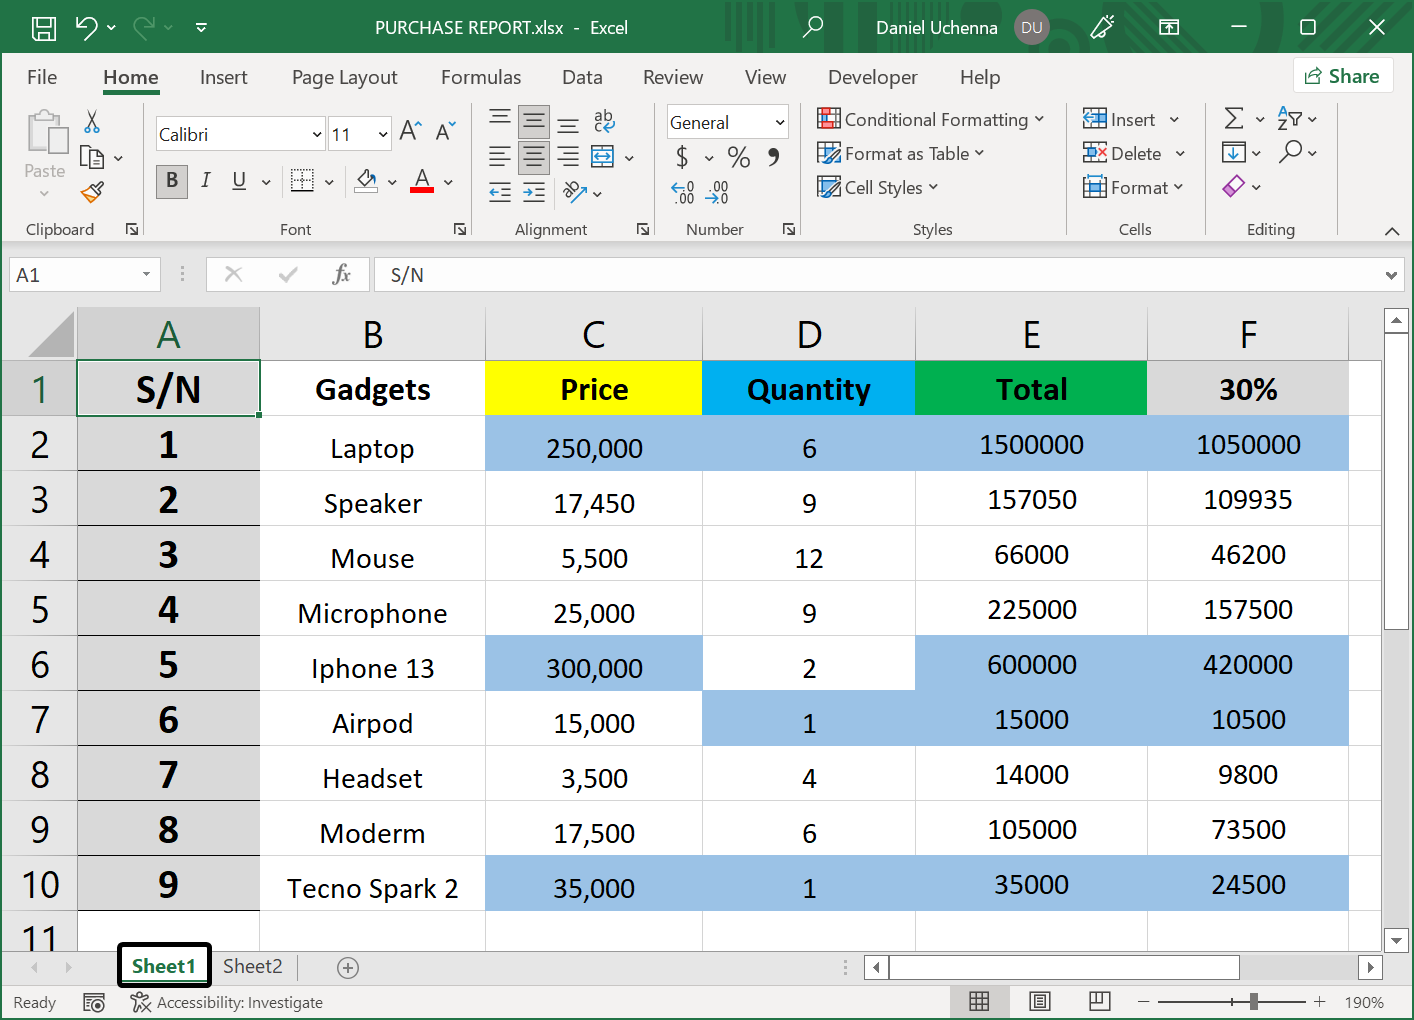Switch to the Formulas ribbon tab

[x=481, y=77]
